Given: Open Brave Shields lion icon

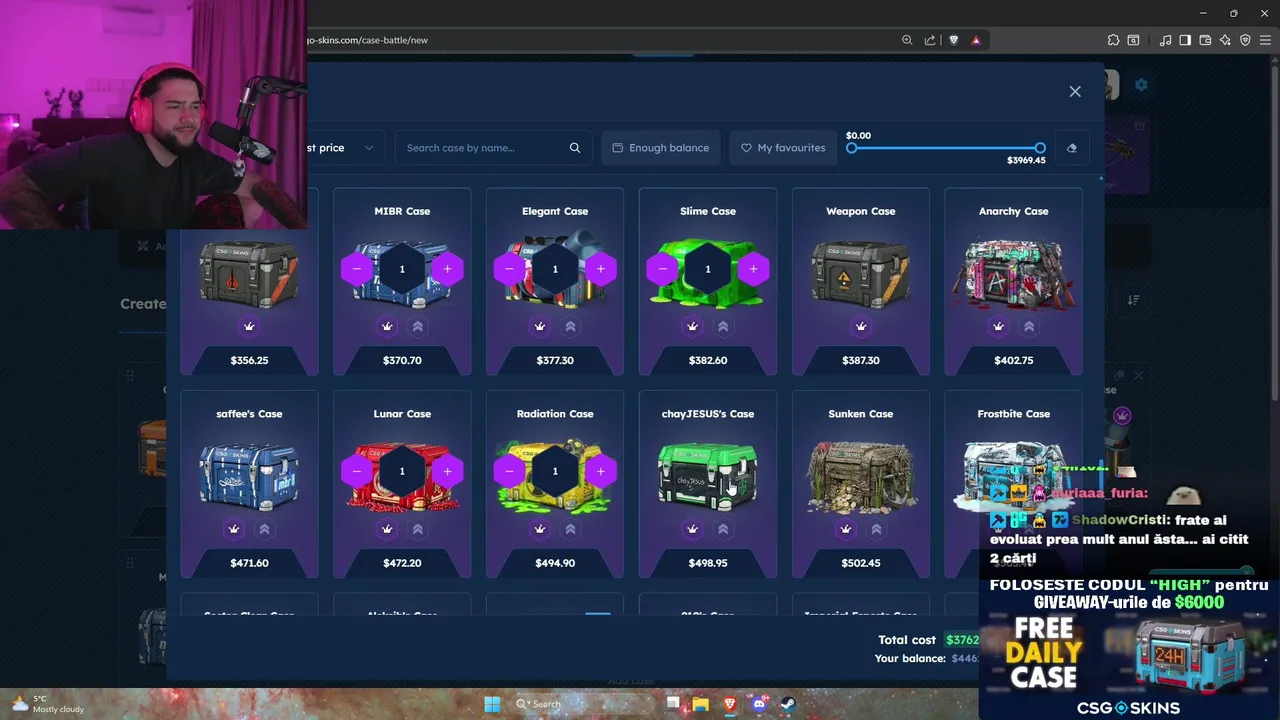Looking at the screenshot, I should pos(953,40).
